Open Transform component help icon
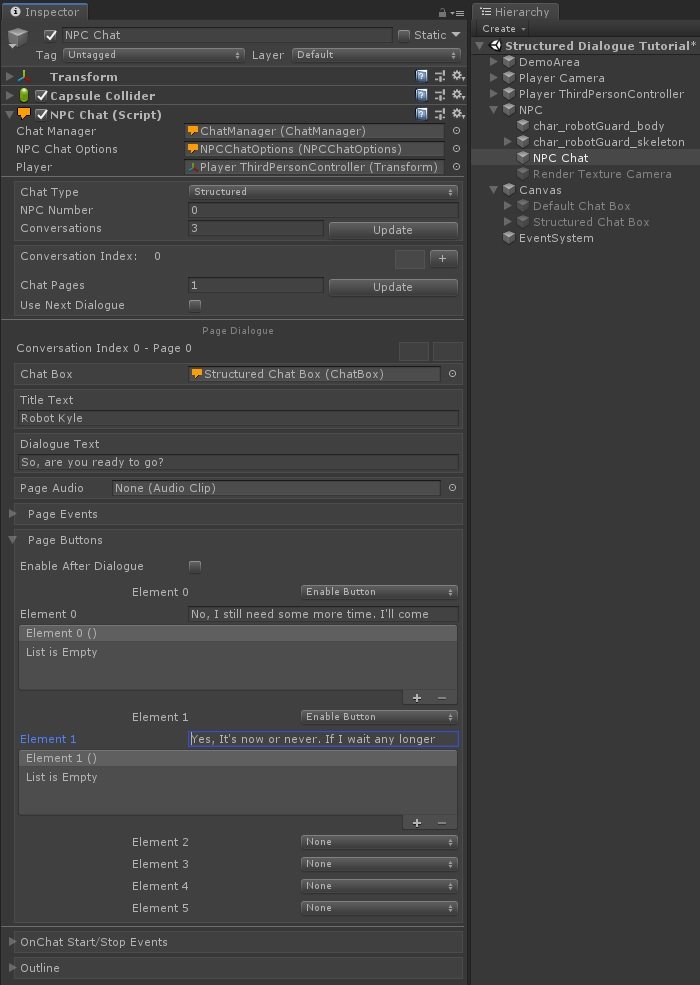Image resolution: width=700 pixels, height=985 pixels. [422, 76]
